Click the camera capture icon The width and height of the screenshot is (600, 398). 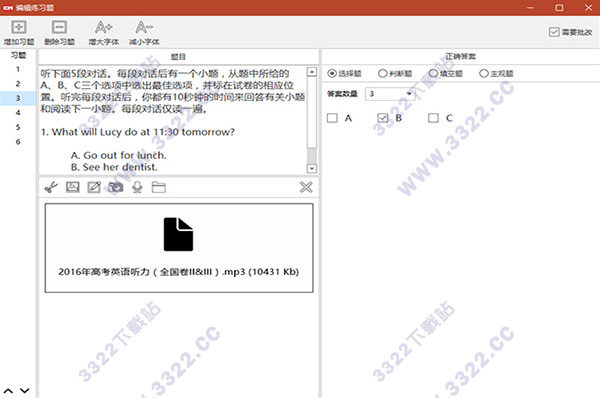point(116,187)
